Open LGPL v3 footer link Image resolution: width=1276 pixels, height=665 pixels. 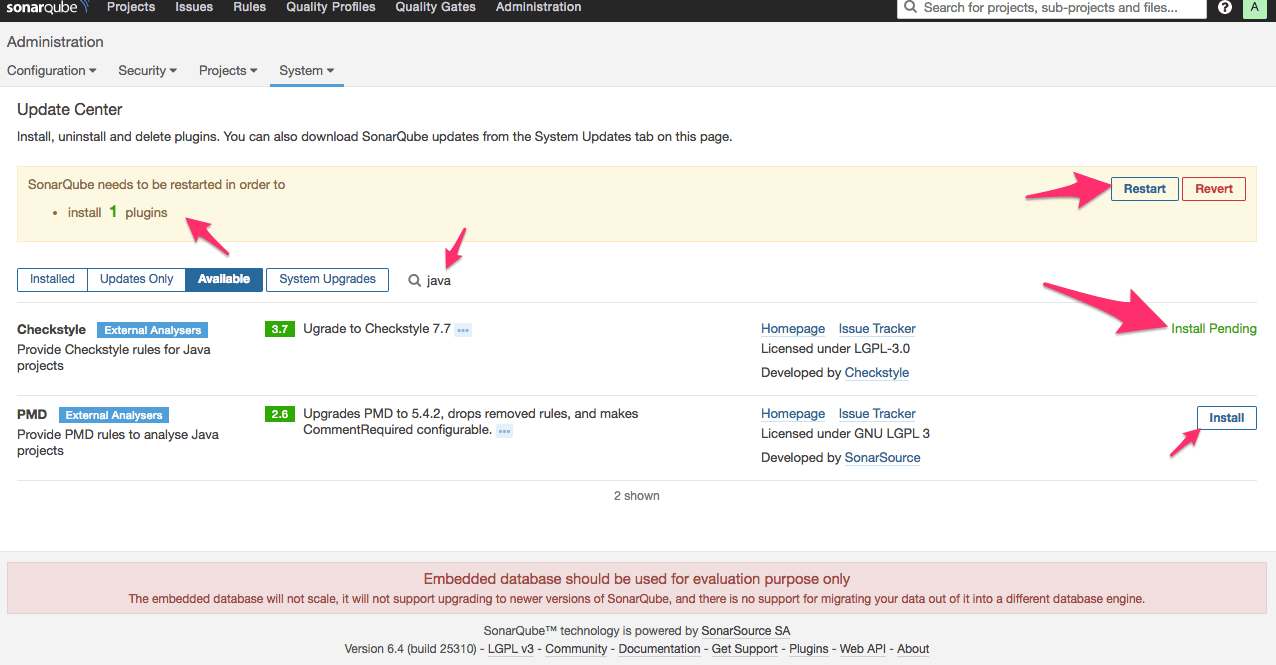pyautogui.click(x=511, y=649)
